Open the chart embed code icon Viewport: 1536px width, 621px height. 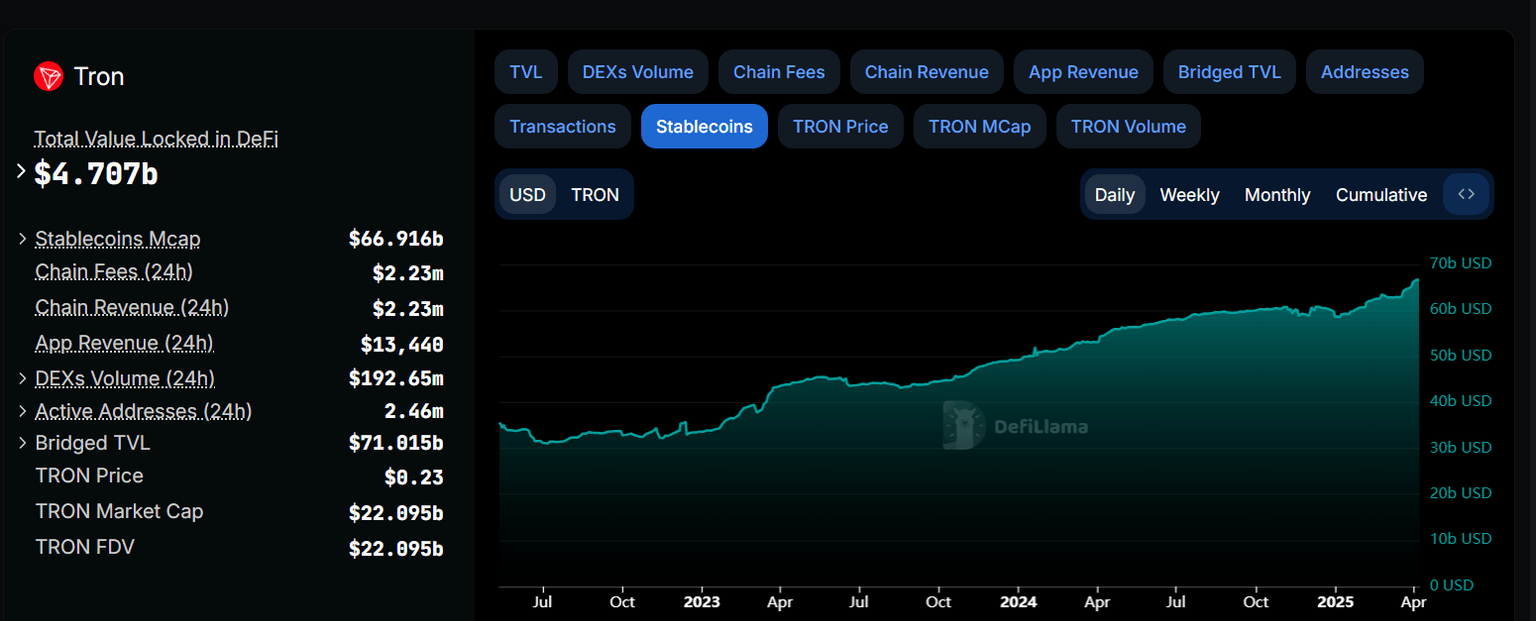click(1466, 194)
